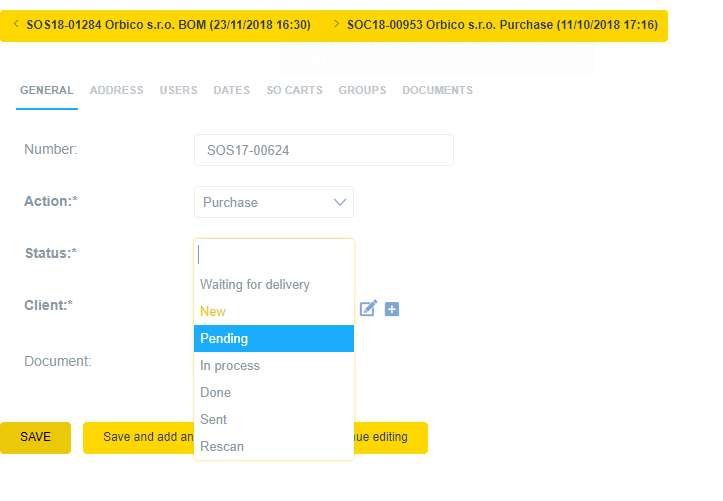Select Sent status option
Screen dimensions: 723x501
tap(214, 420)
